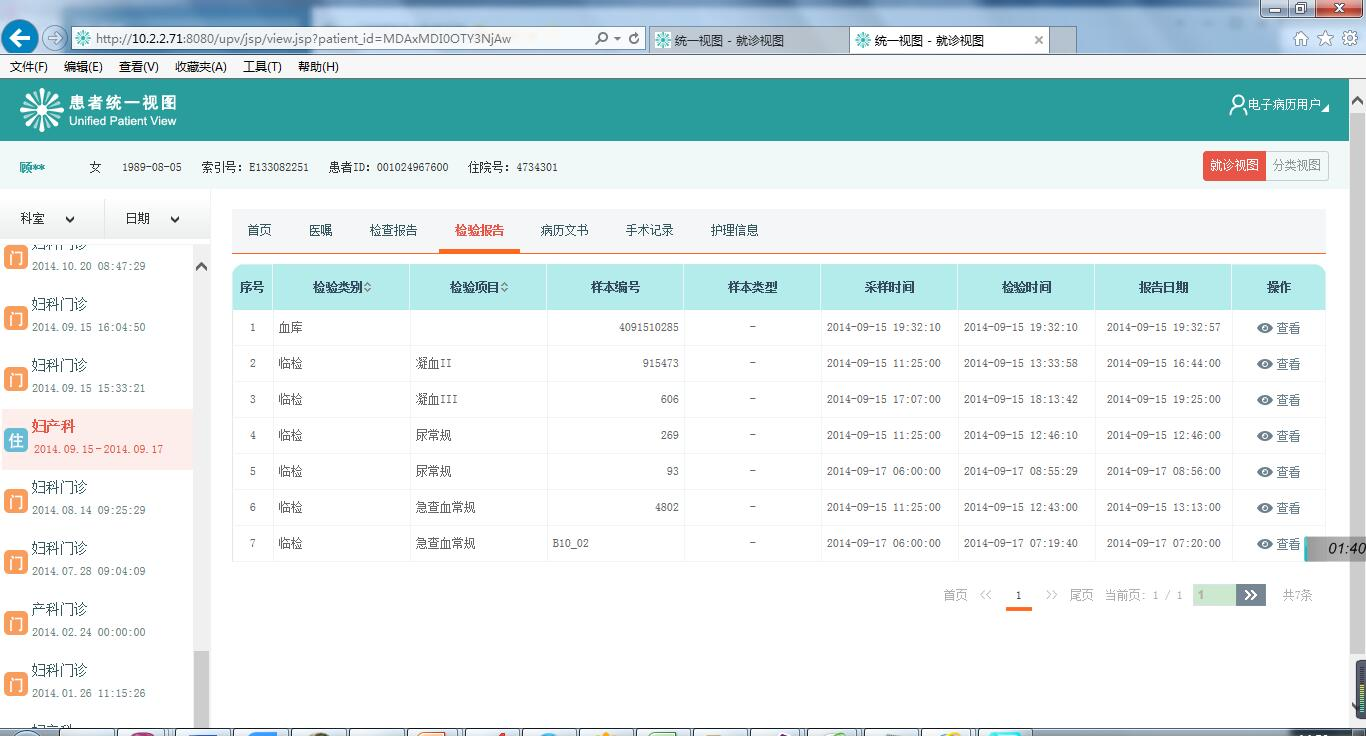1366x736 pixels.
Task: Click the favorites star icon
Action: coord(1325,39)
